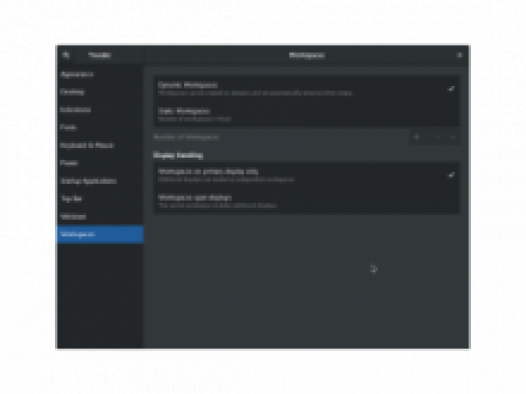Go to Desktop section in sidebar
Image resolution: width=526 pixels, height=394 pixels.
[100, 92]
